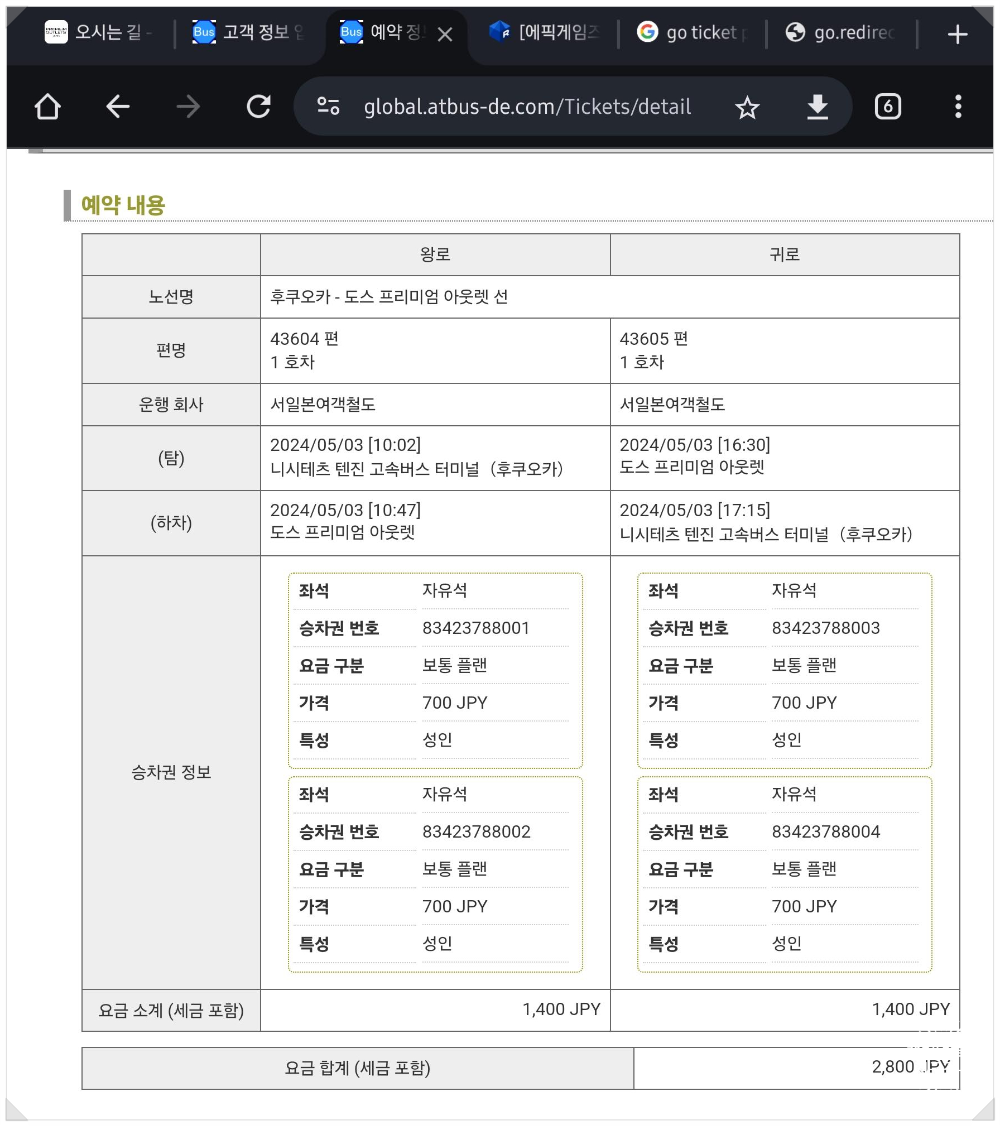
Task: Select ticket number 83423788002
Action: coord(476,832)
